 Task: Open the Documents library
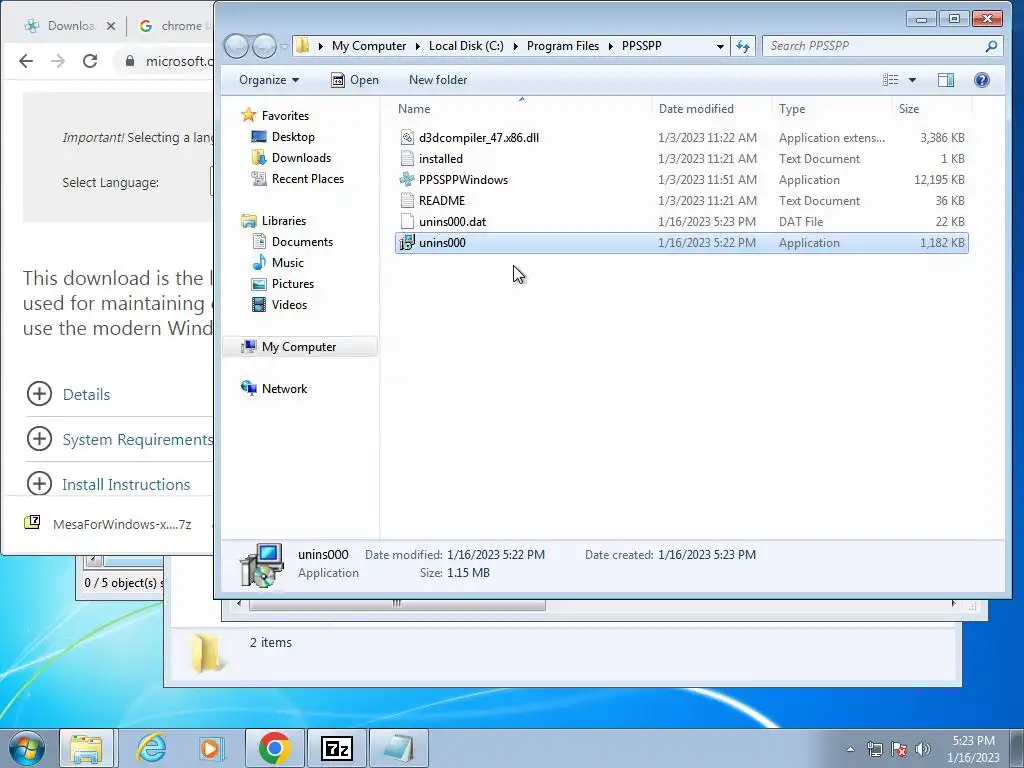click(302, 242)
